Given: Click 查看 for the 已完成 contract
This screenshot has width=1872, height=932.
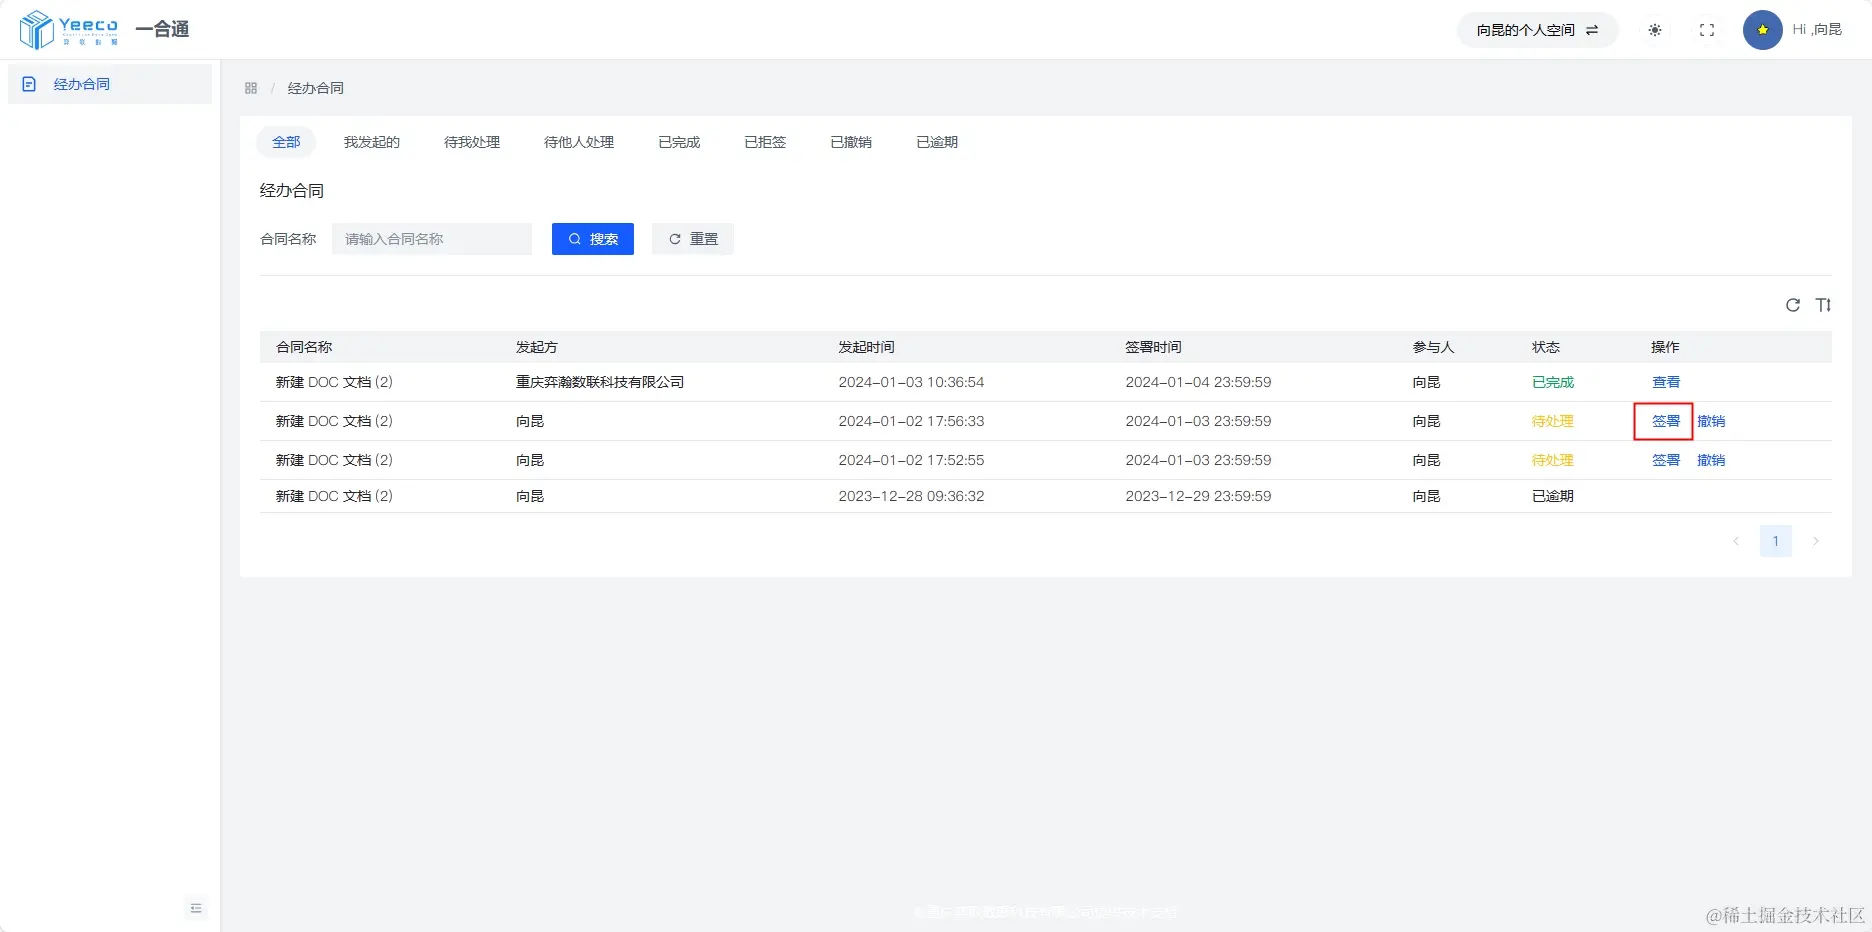Looking at the screenshot, I should [1666, 382].
